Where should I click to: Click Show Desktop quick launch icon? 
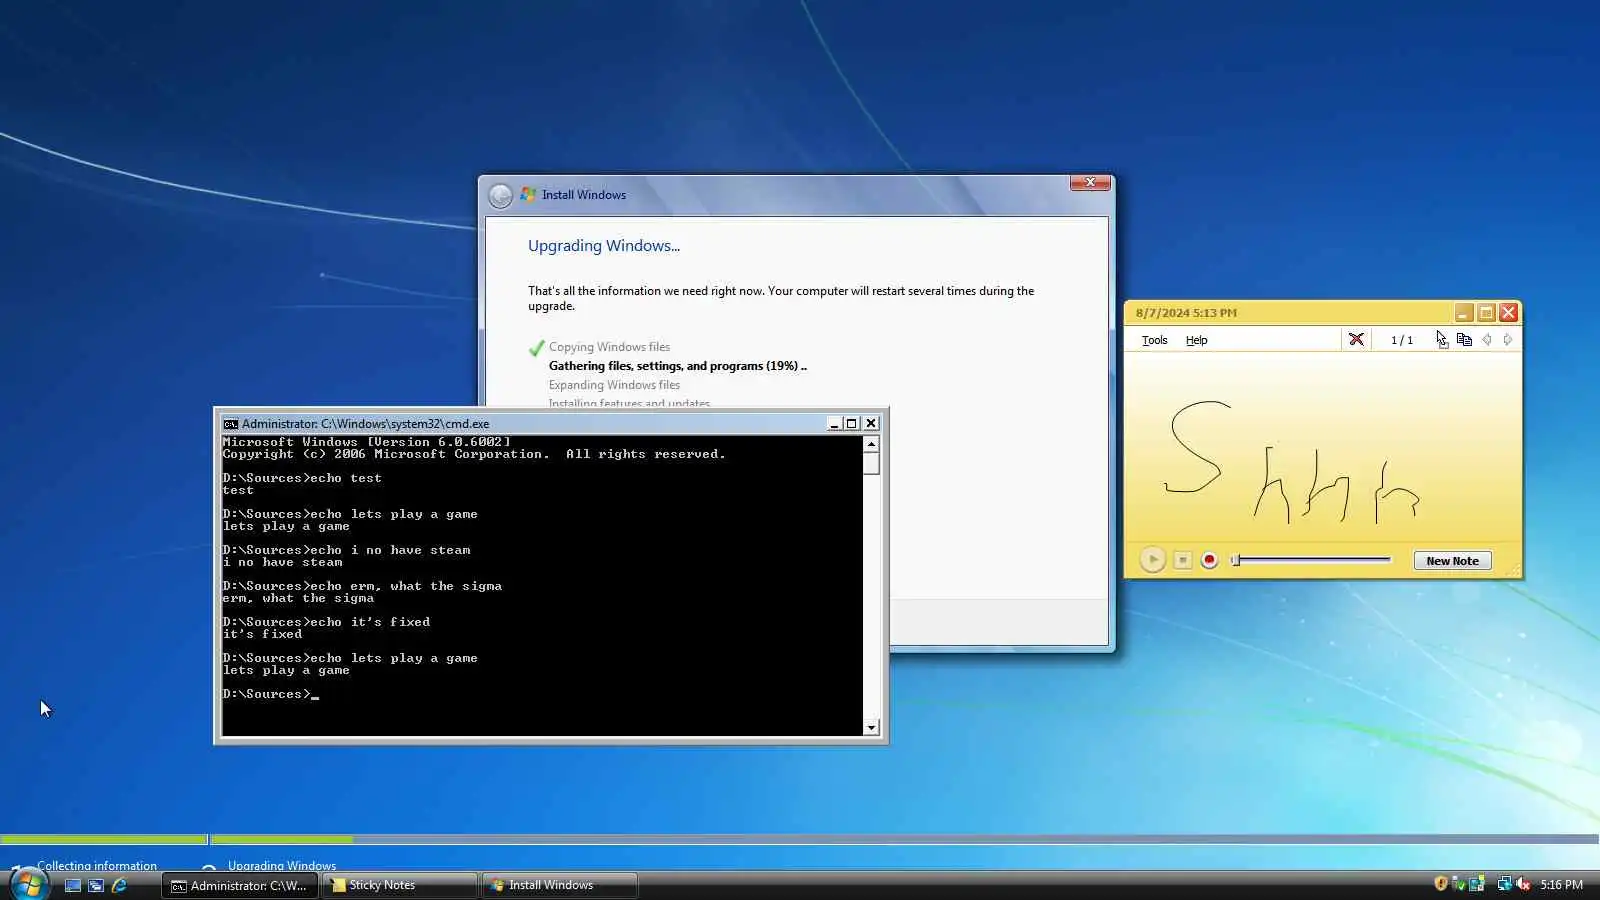73,885
